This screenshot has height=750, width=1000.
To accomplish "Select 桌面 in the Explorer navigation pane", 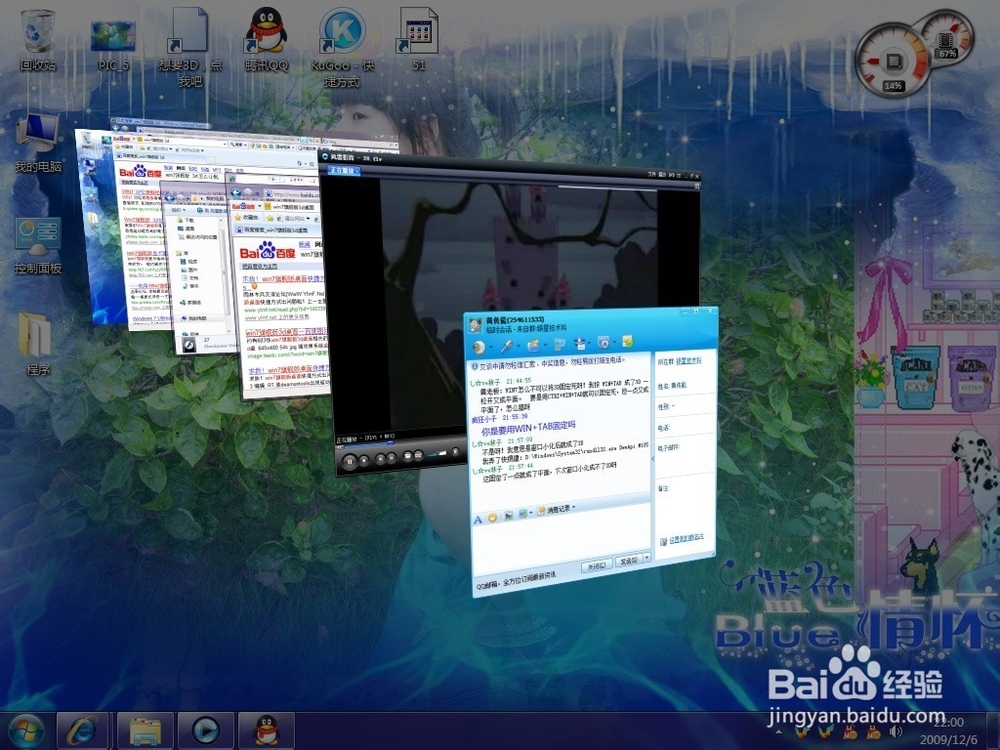I will [x=185, y=228].
